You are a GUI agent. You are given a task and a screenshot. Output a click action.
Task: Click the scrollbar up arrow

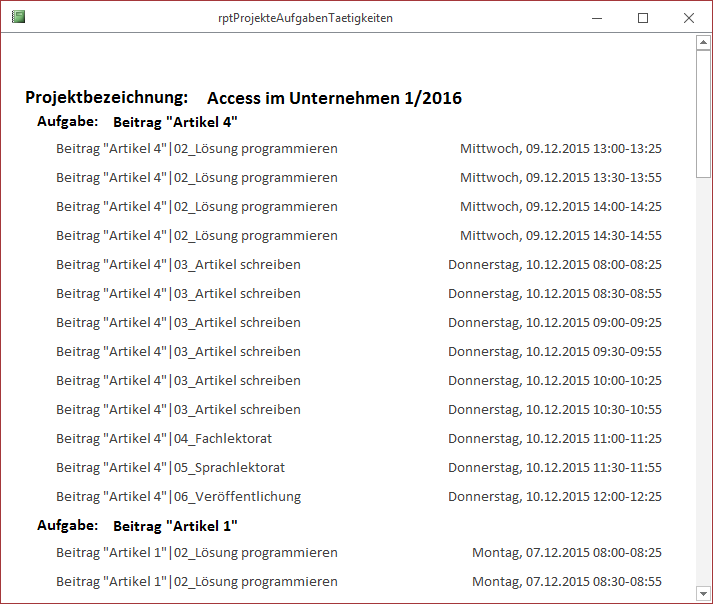[703, 43]
